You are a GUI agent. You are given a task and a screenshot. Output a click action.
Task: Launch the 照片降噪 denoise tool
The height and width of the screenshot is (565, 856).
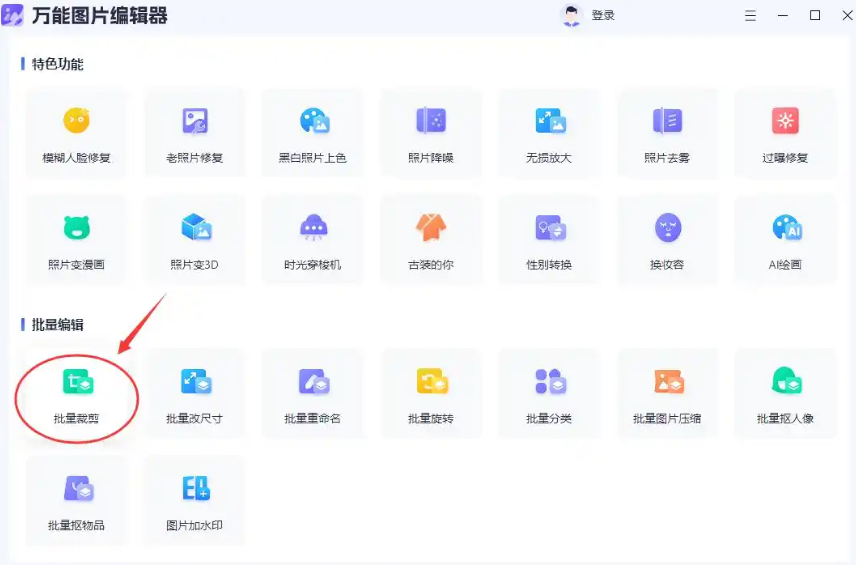coord(431,134)
